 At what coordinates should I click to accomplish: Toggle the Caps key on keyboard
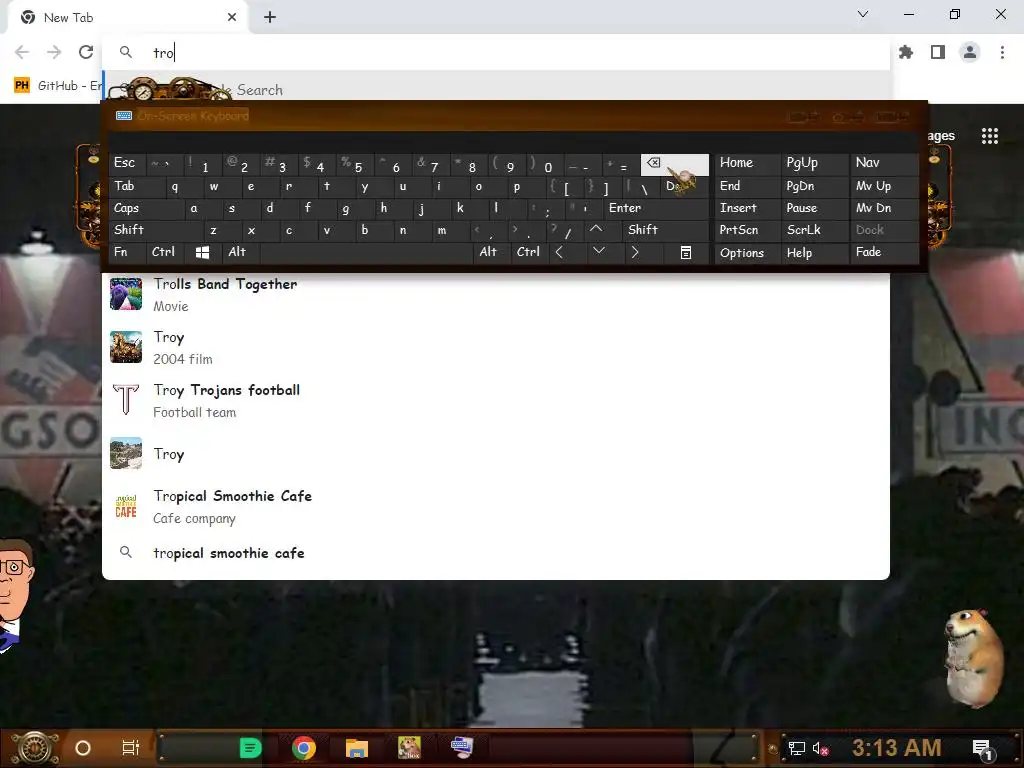point(146,208)
